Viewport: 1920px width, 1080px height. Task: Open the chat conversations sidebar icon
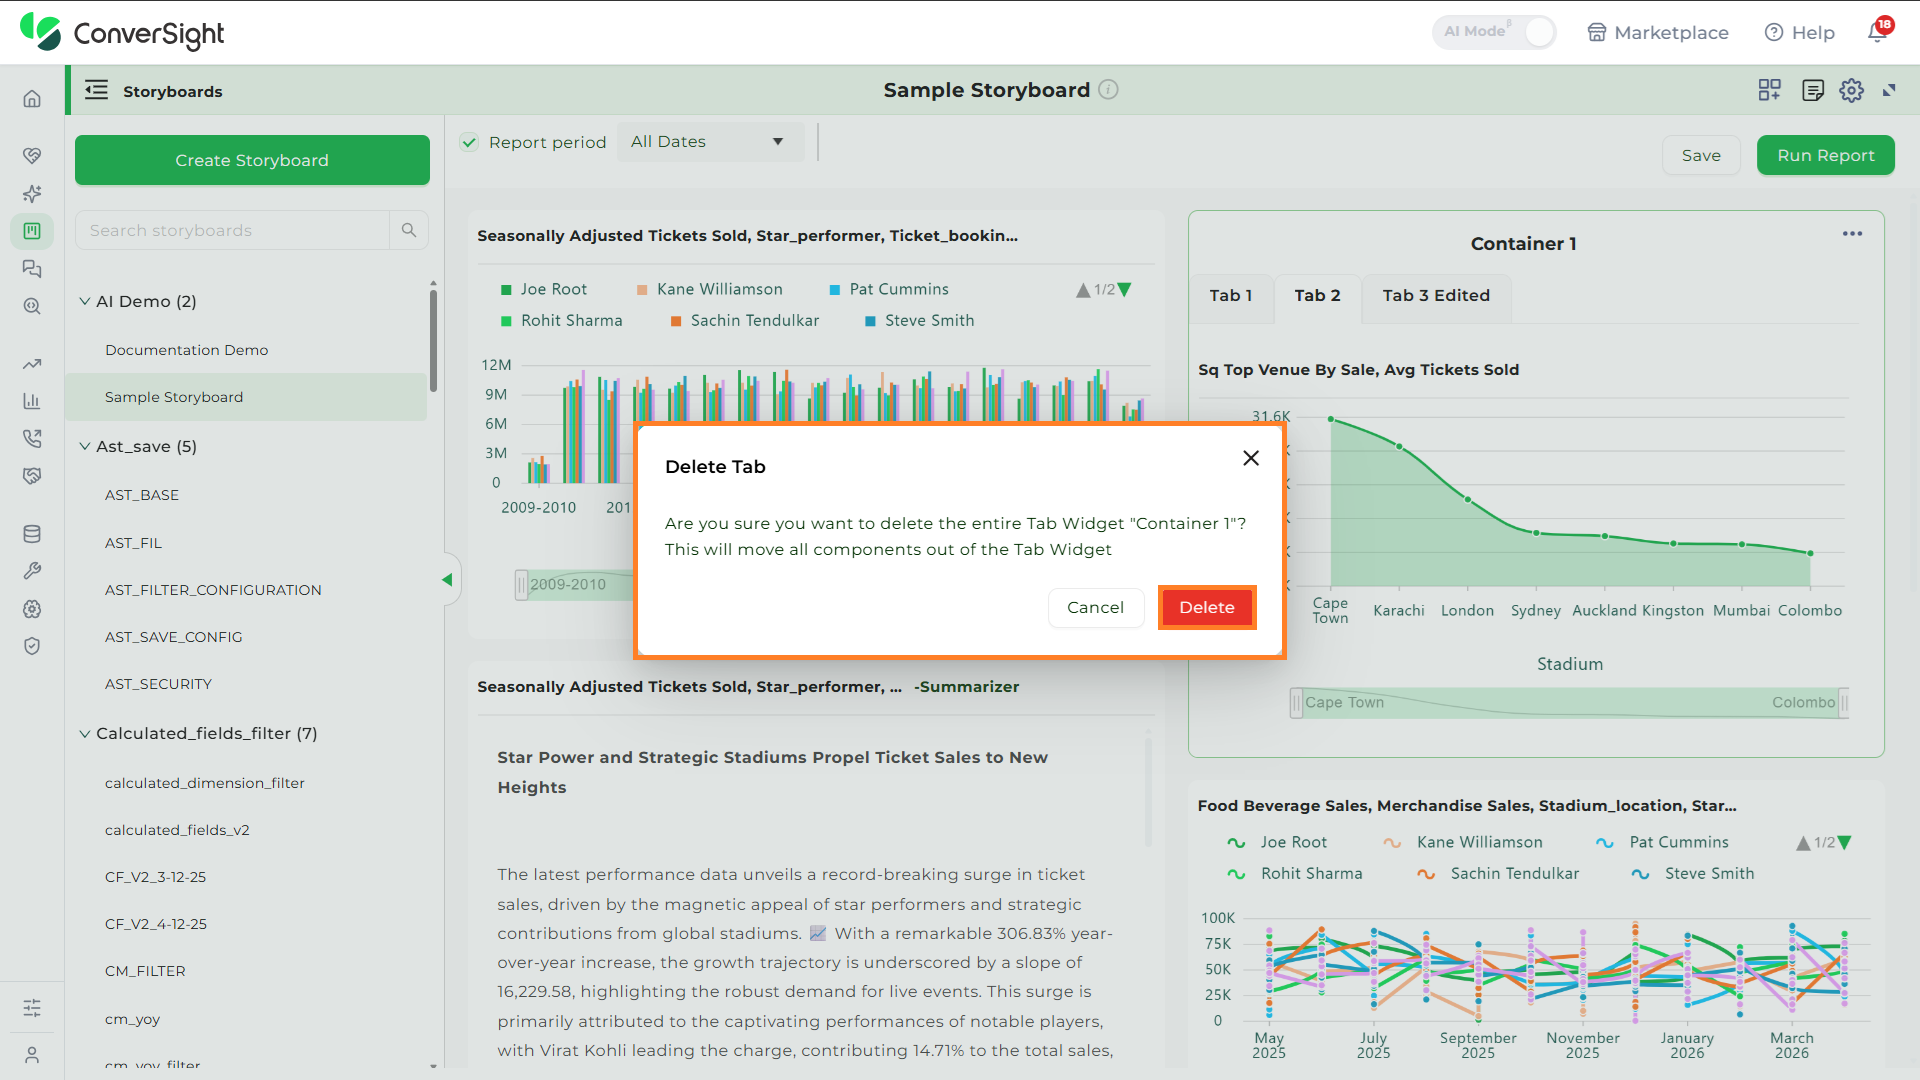[32, 269]
